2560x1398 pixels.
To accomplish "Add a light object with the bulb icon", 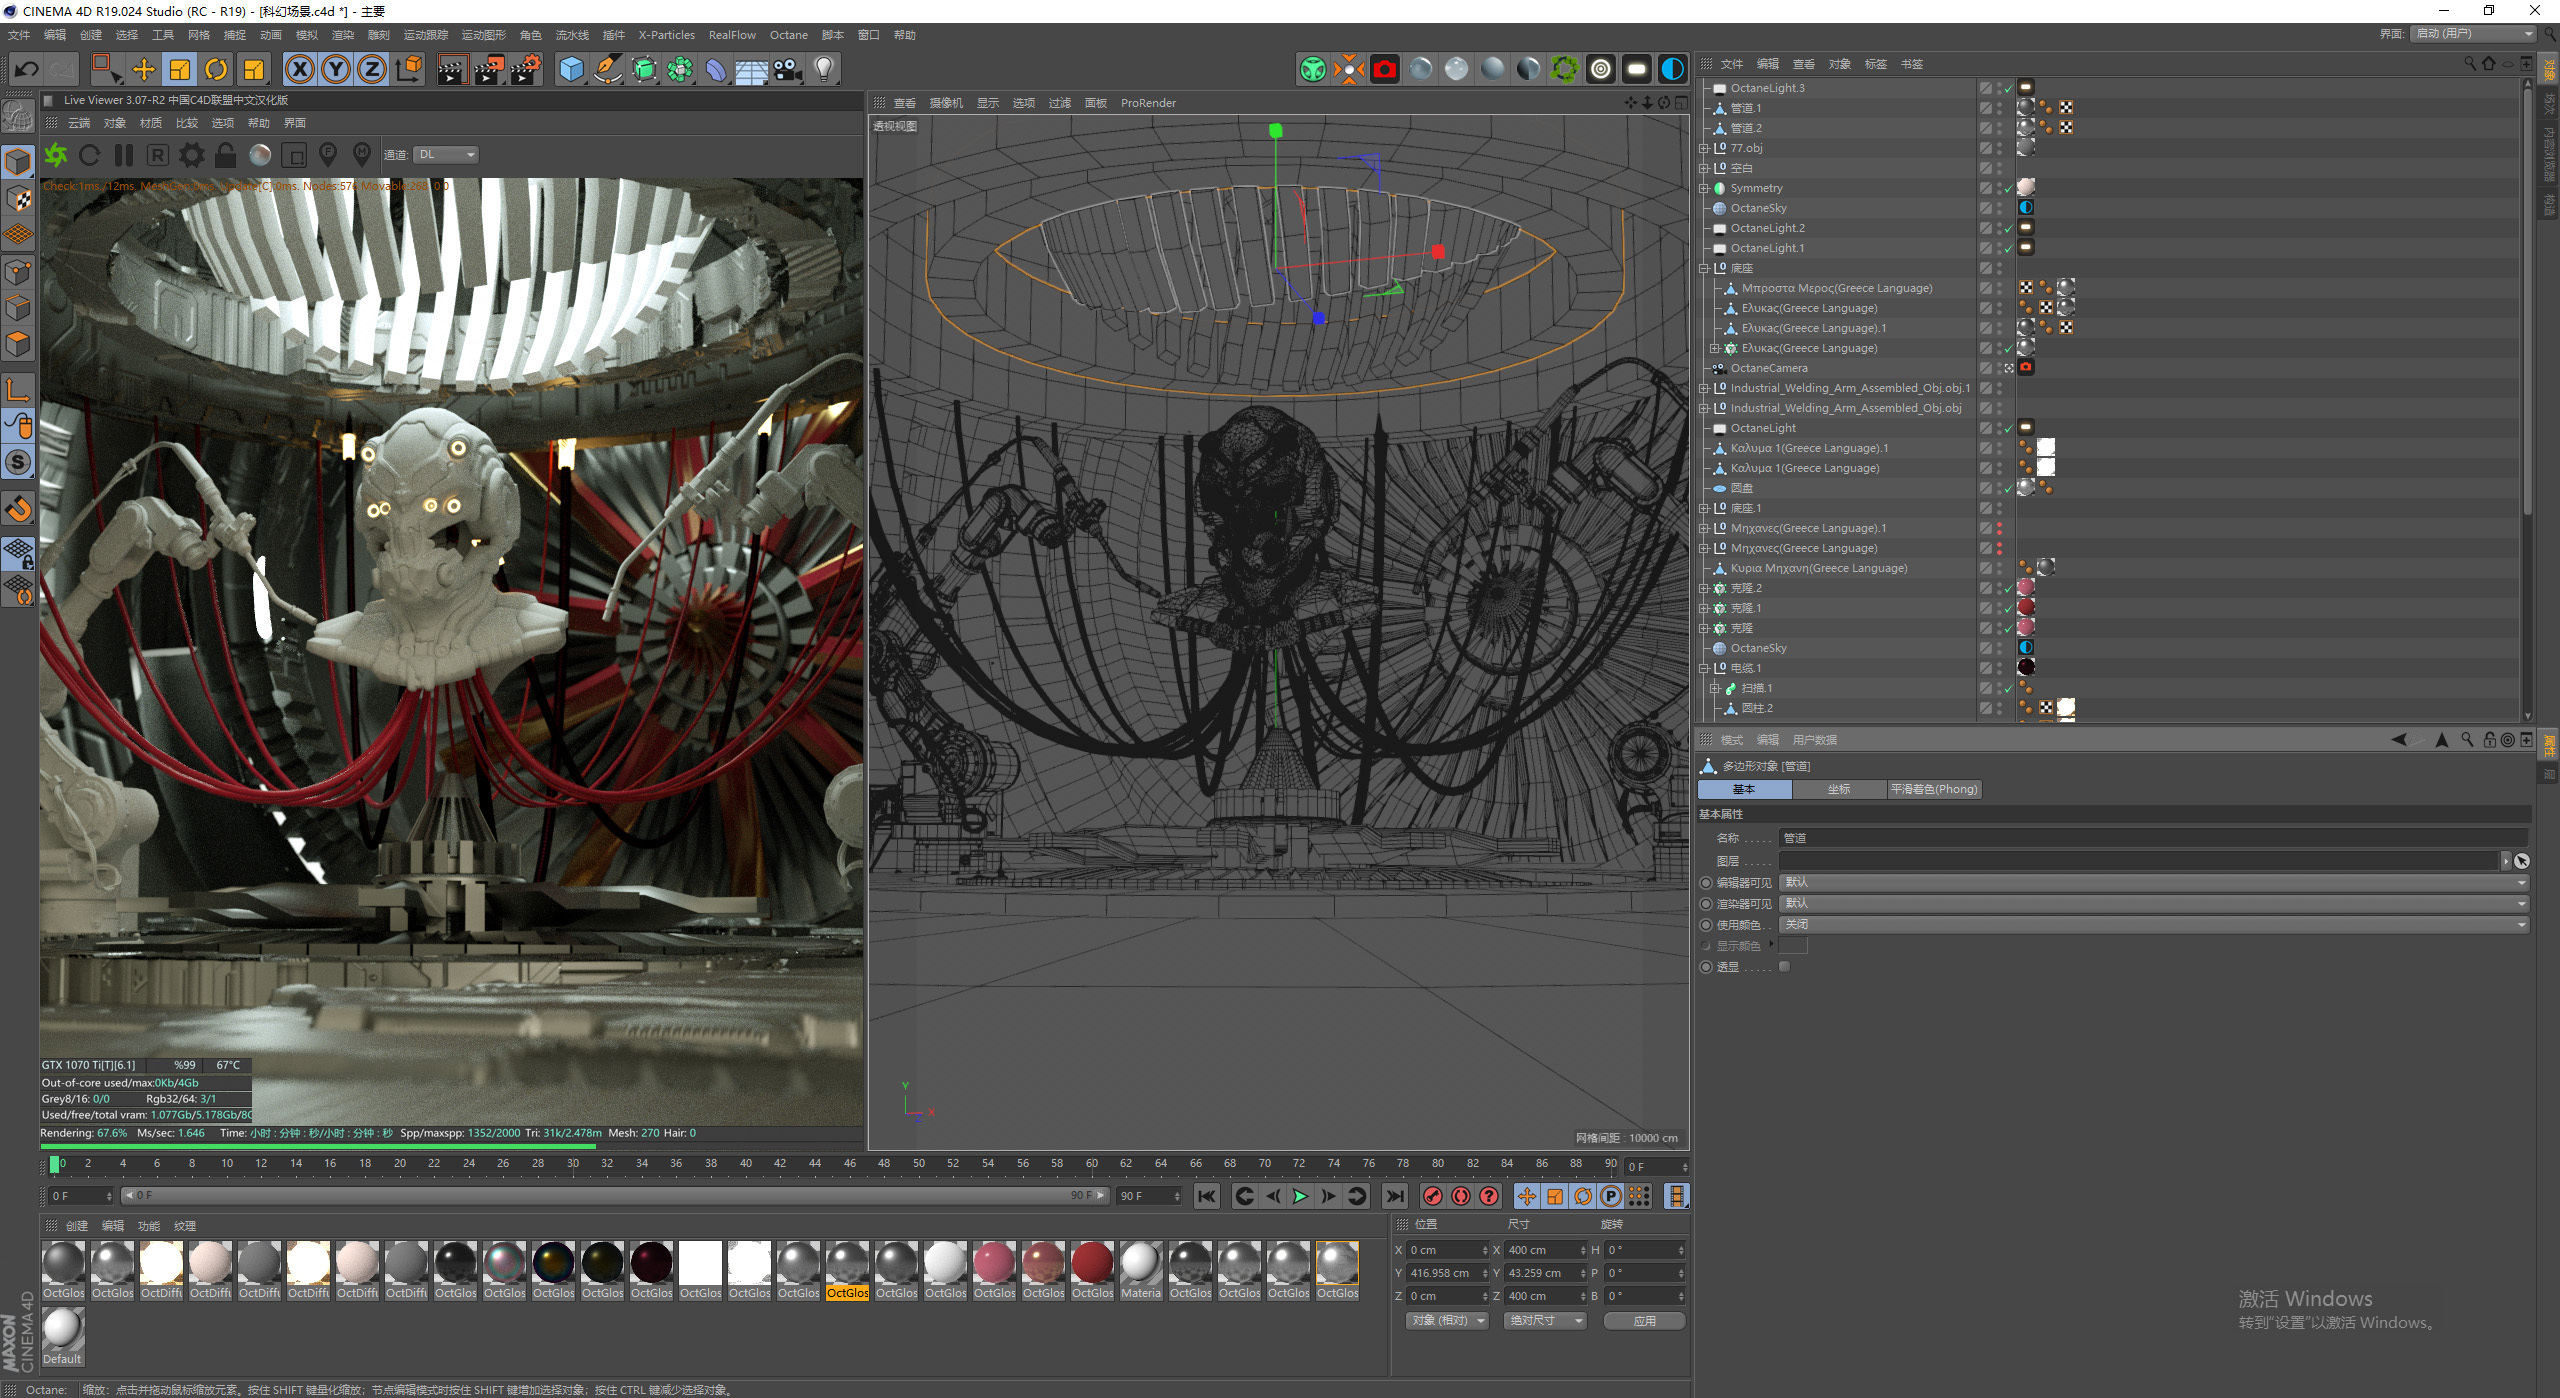I will tap(824, 69).
